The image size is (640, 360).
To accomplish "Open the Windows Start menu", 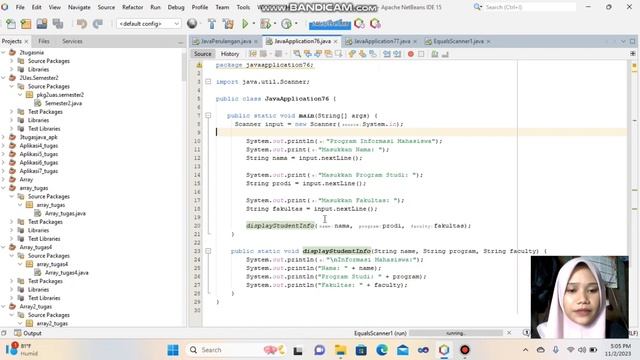I will click(173, 350).
